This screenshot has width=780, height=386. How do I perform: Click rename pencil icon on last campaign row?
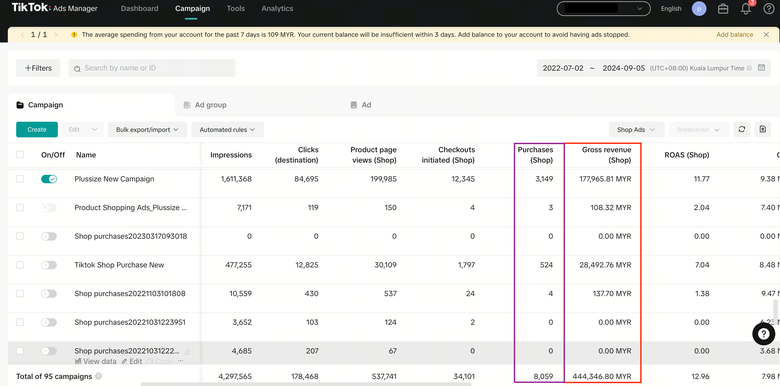[188, 352]
